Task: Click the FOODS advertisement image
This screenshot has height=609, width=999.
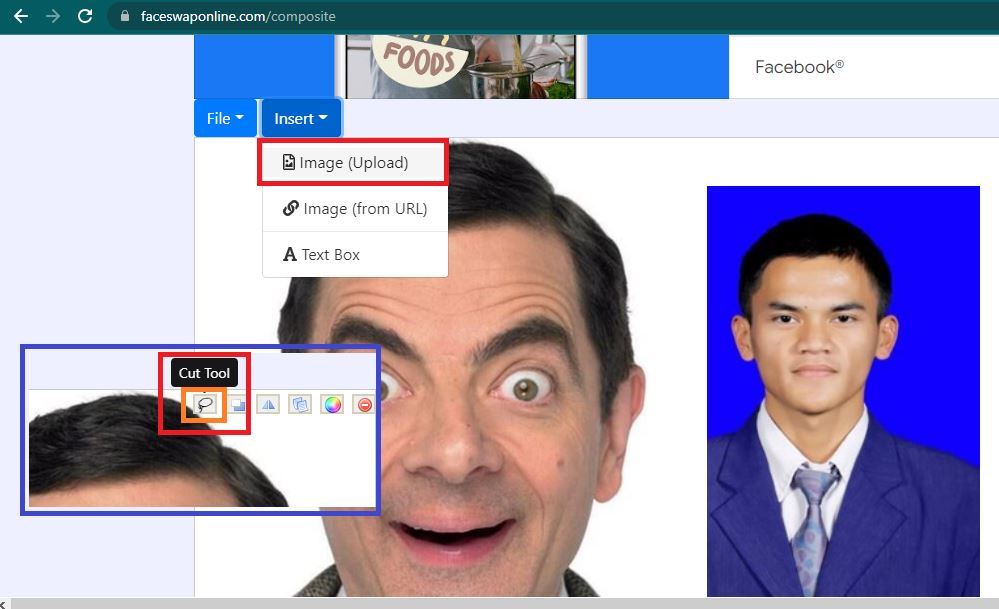Action: click(460, 66)
